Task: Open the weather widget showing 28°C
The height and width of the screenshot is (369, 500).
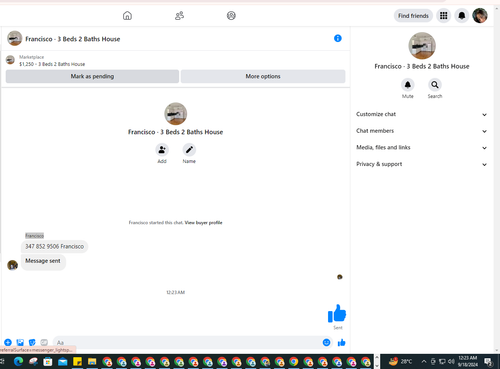Action: (401, 361)
